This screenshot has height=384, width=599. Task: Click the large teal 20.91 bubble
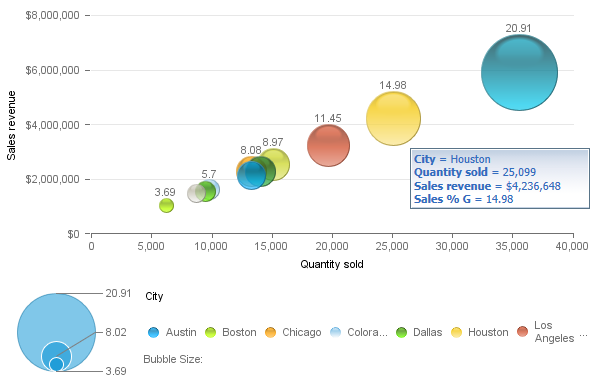click(x=519, y=73)
